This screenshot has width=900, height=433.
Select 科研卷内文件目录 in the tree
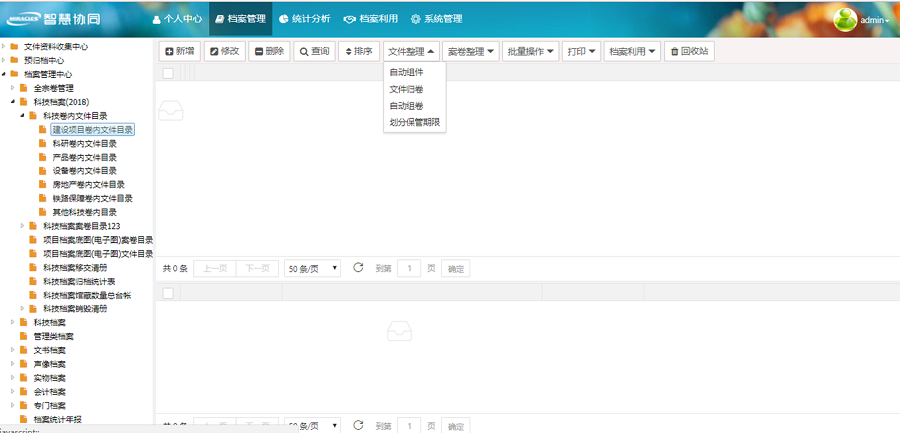(x=84, y=144)
